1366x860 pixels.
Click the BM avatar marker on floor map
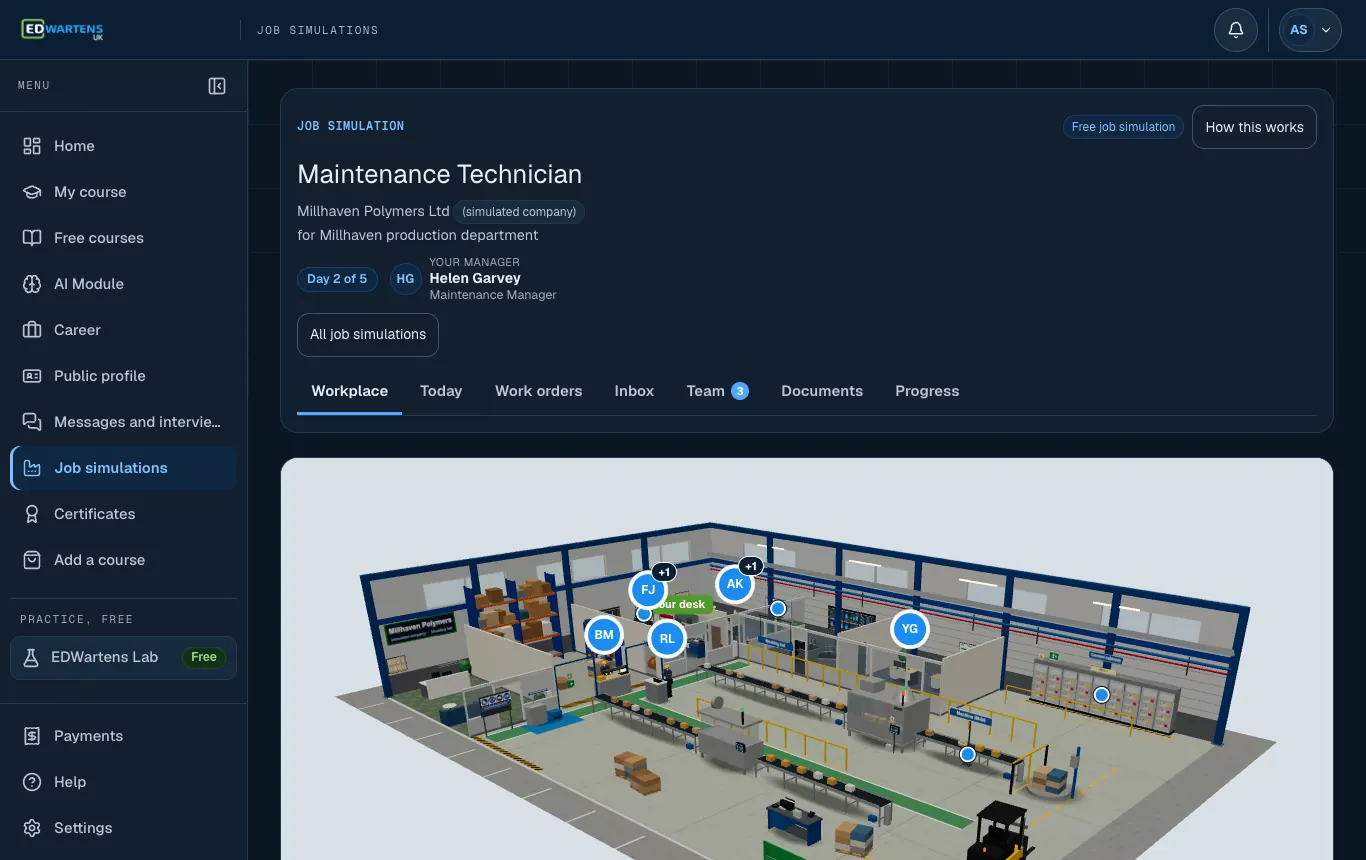coord(604,635)
